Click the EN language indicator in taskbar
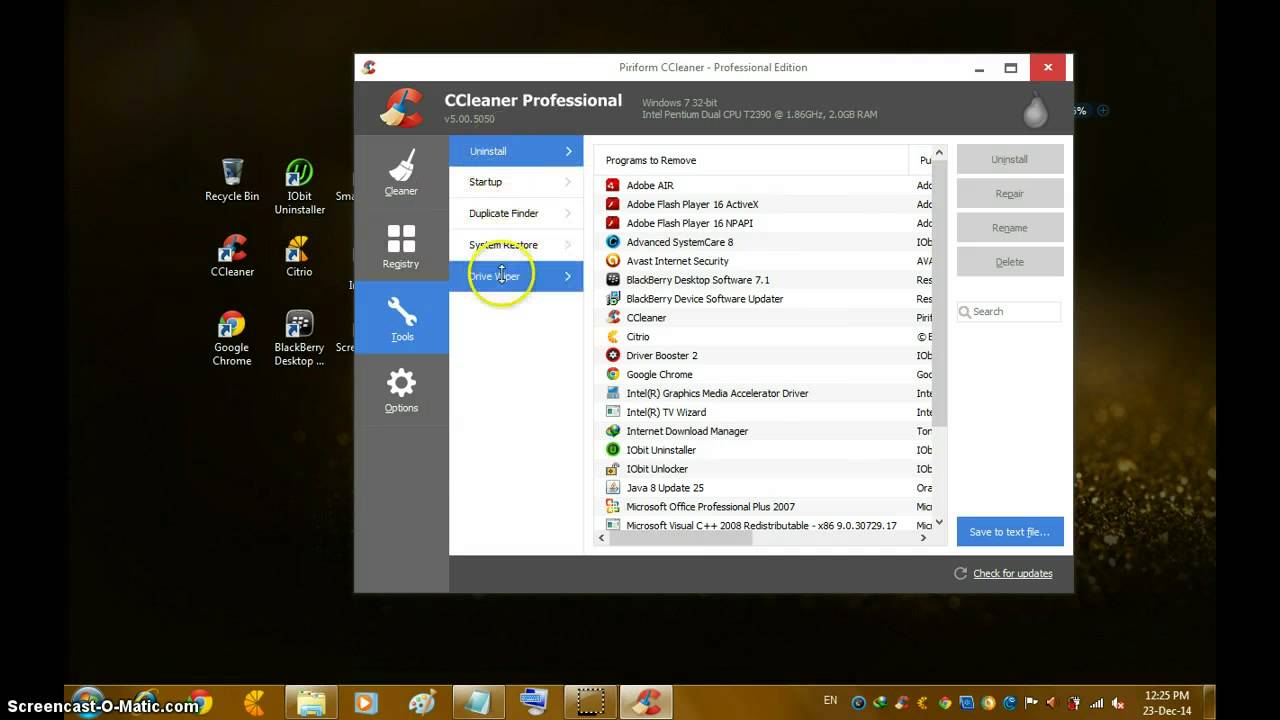Viewport: 1280px width, 720px height. point(830,701)
